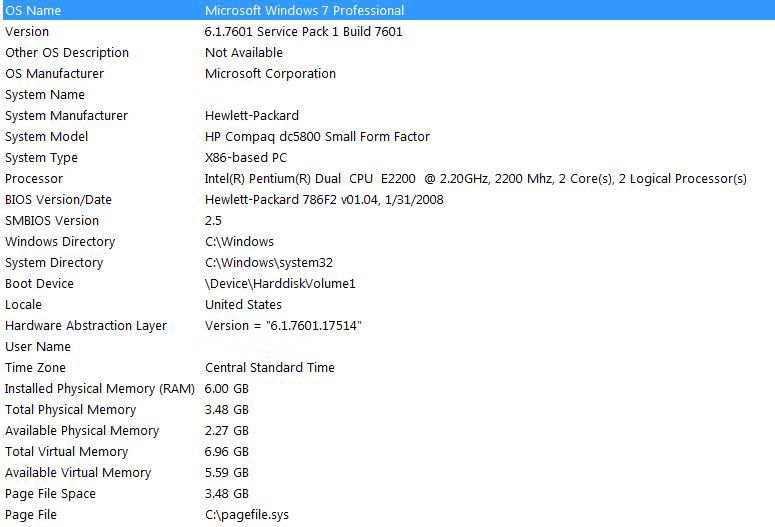
Task: Select the System Directory label
Action: [54, 263]
